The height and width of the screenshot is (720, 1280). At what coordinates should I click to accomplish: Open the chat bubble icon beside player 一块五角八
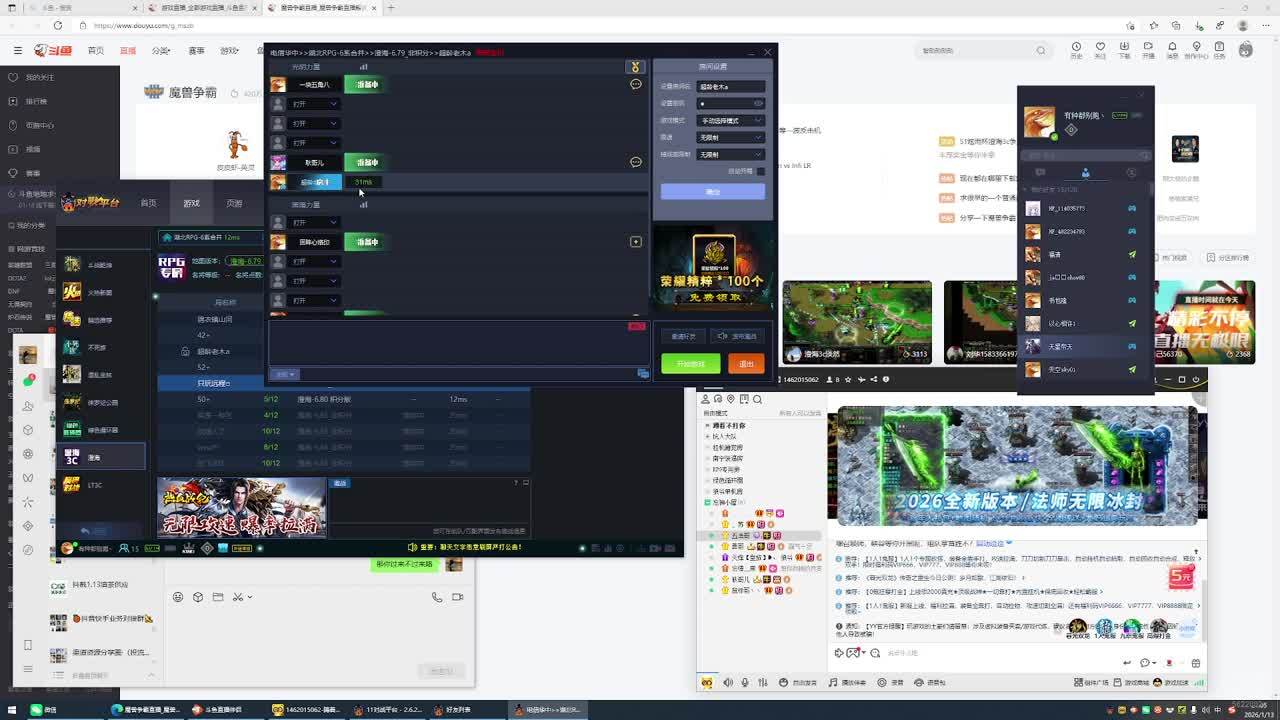pyautogui.click(x=635, y=85)
